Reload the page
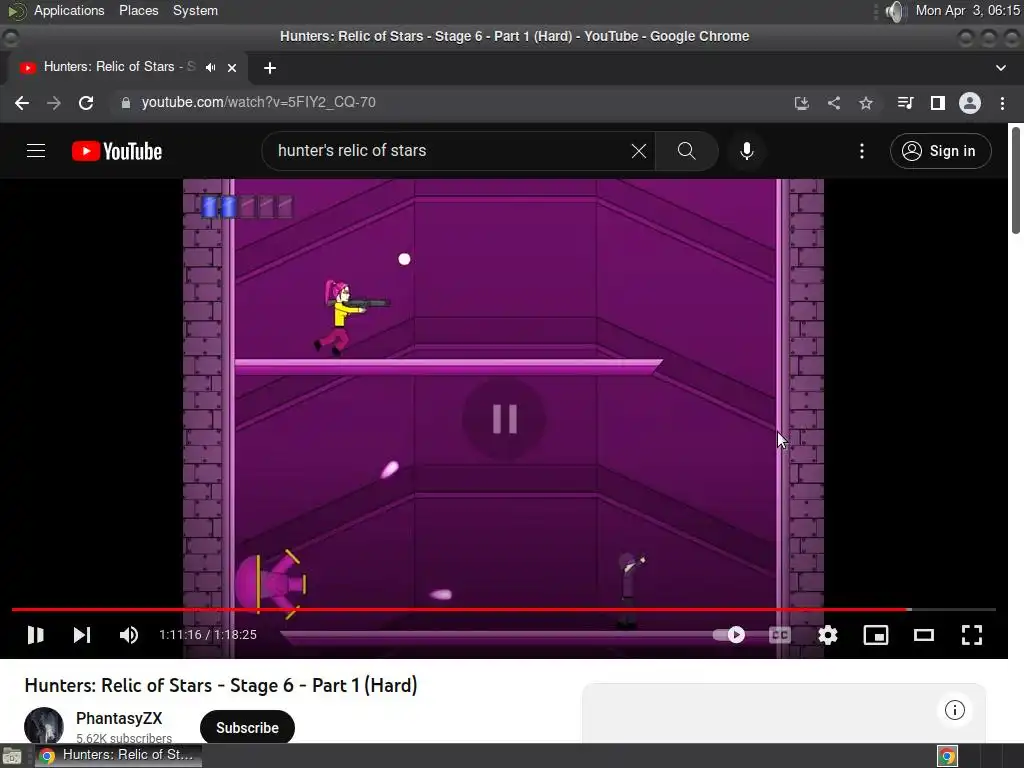1024x768 pixels. [x=86, y=103]
